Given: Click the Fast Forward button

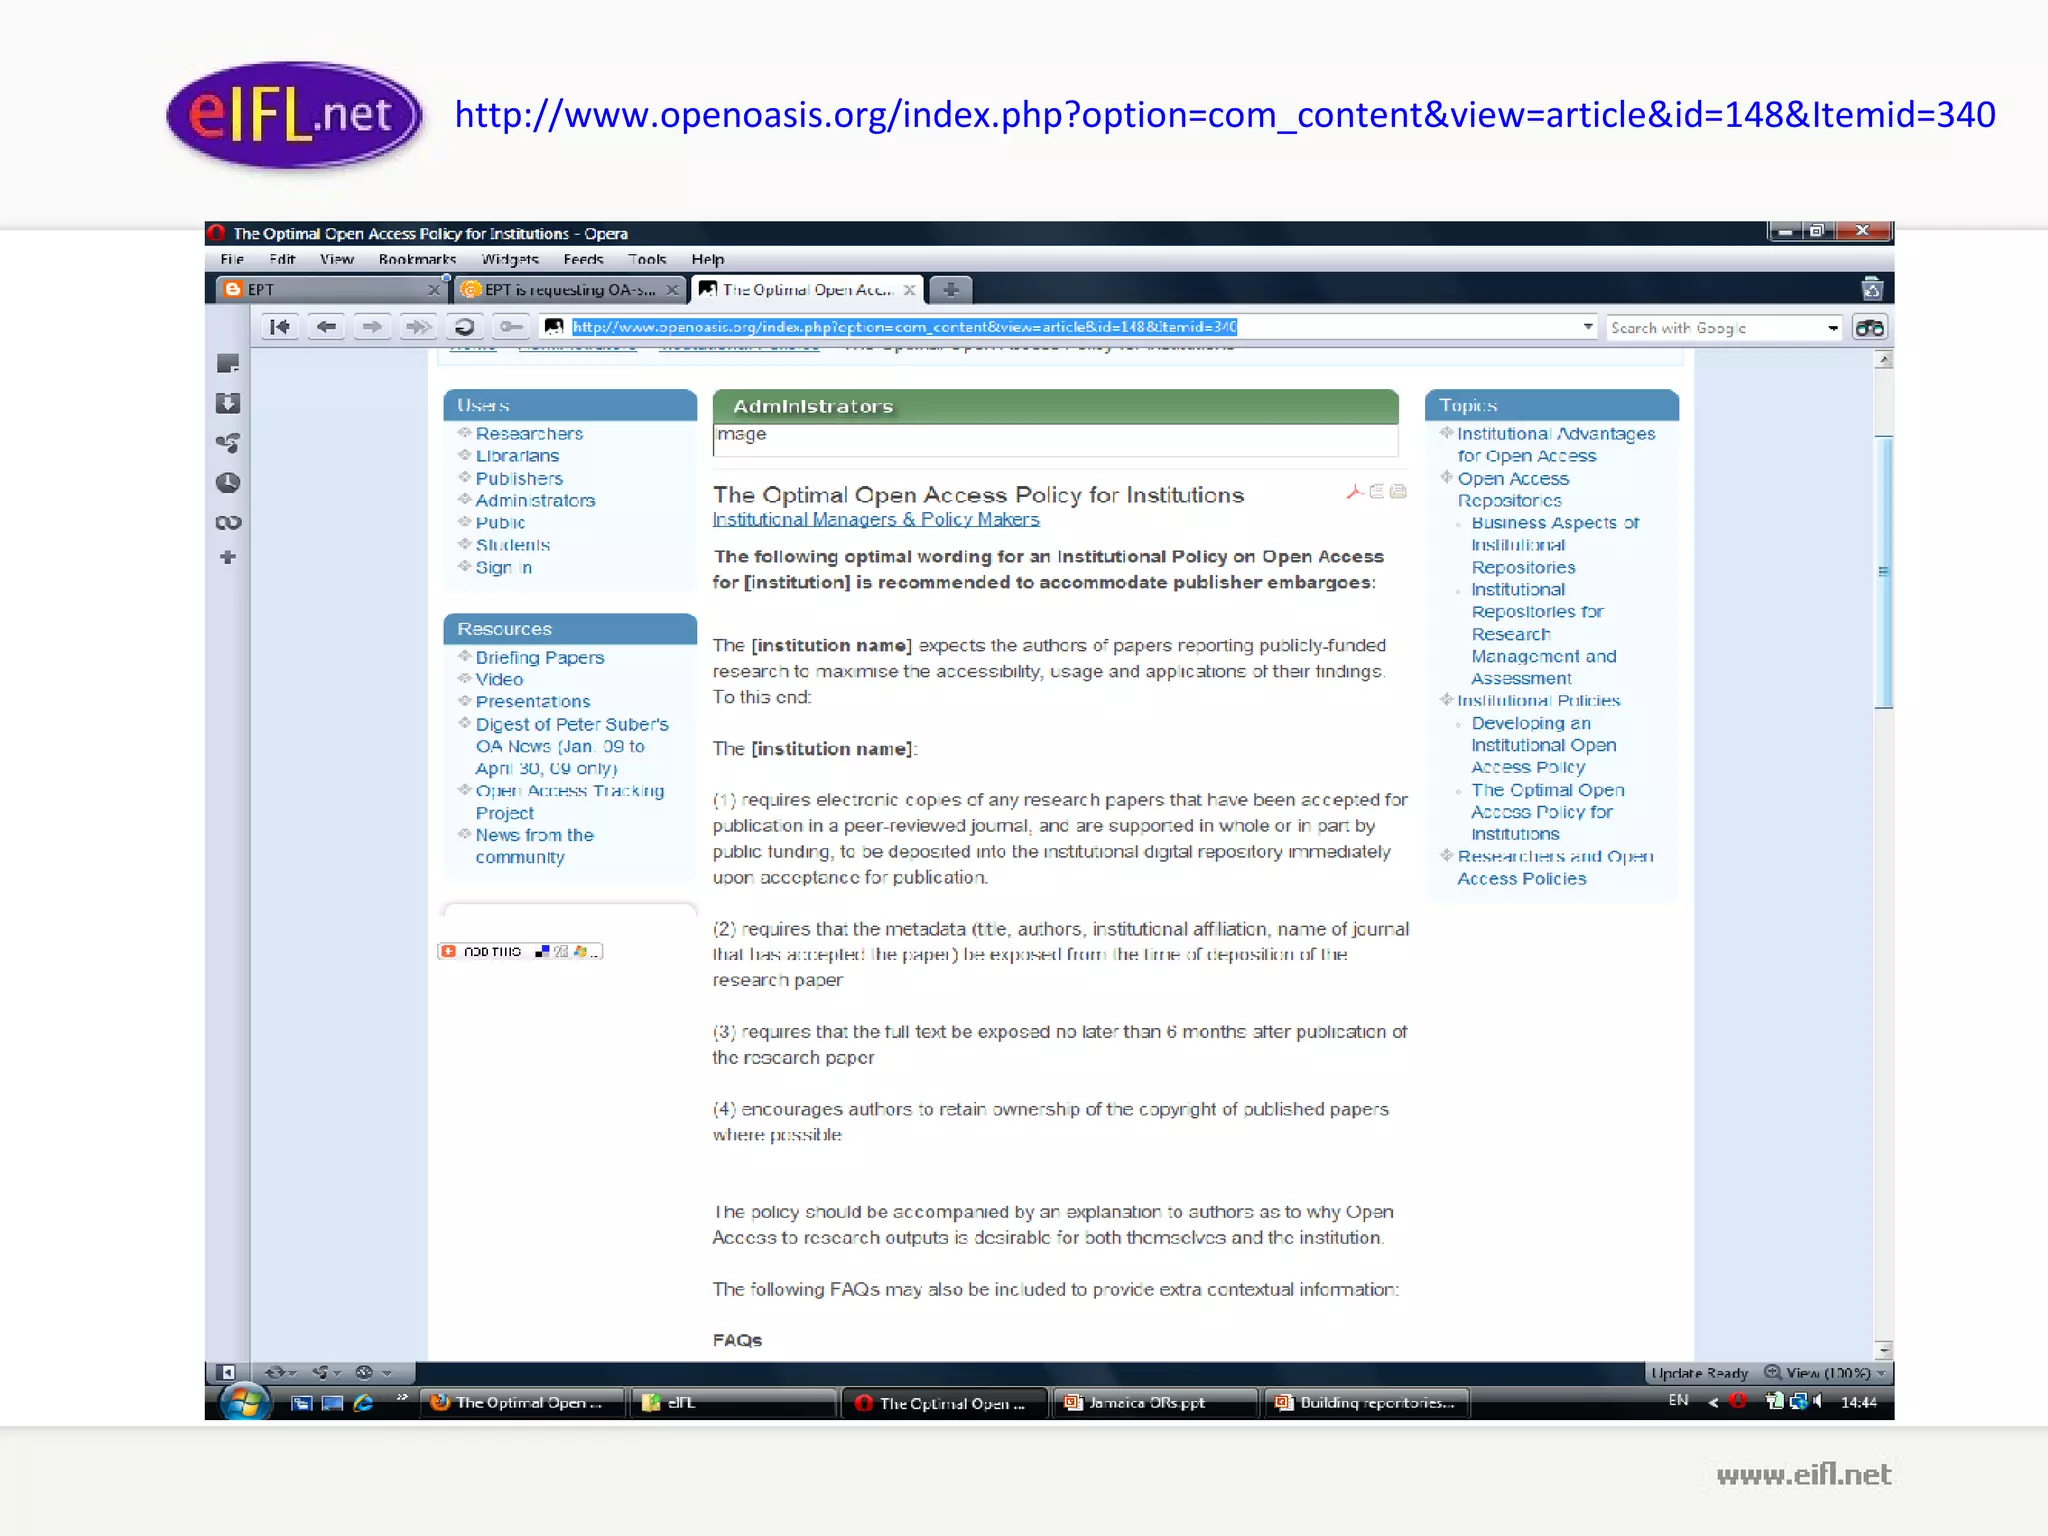Looking at the screenshot, I should (x=418, y=327).
